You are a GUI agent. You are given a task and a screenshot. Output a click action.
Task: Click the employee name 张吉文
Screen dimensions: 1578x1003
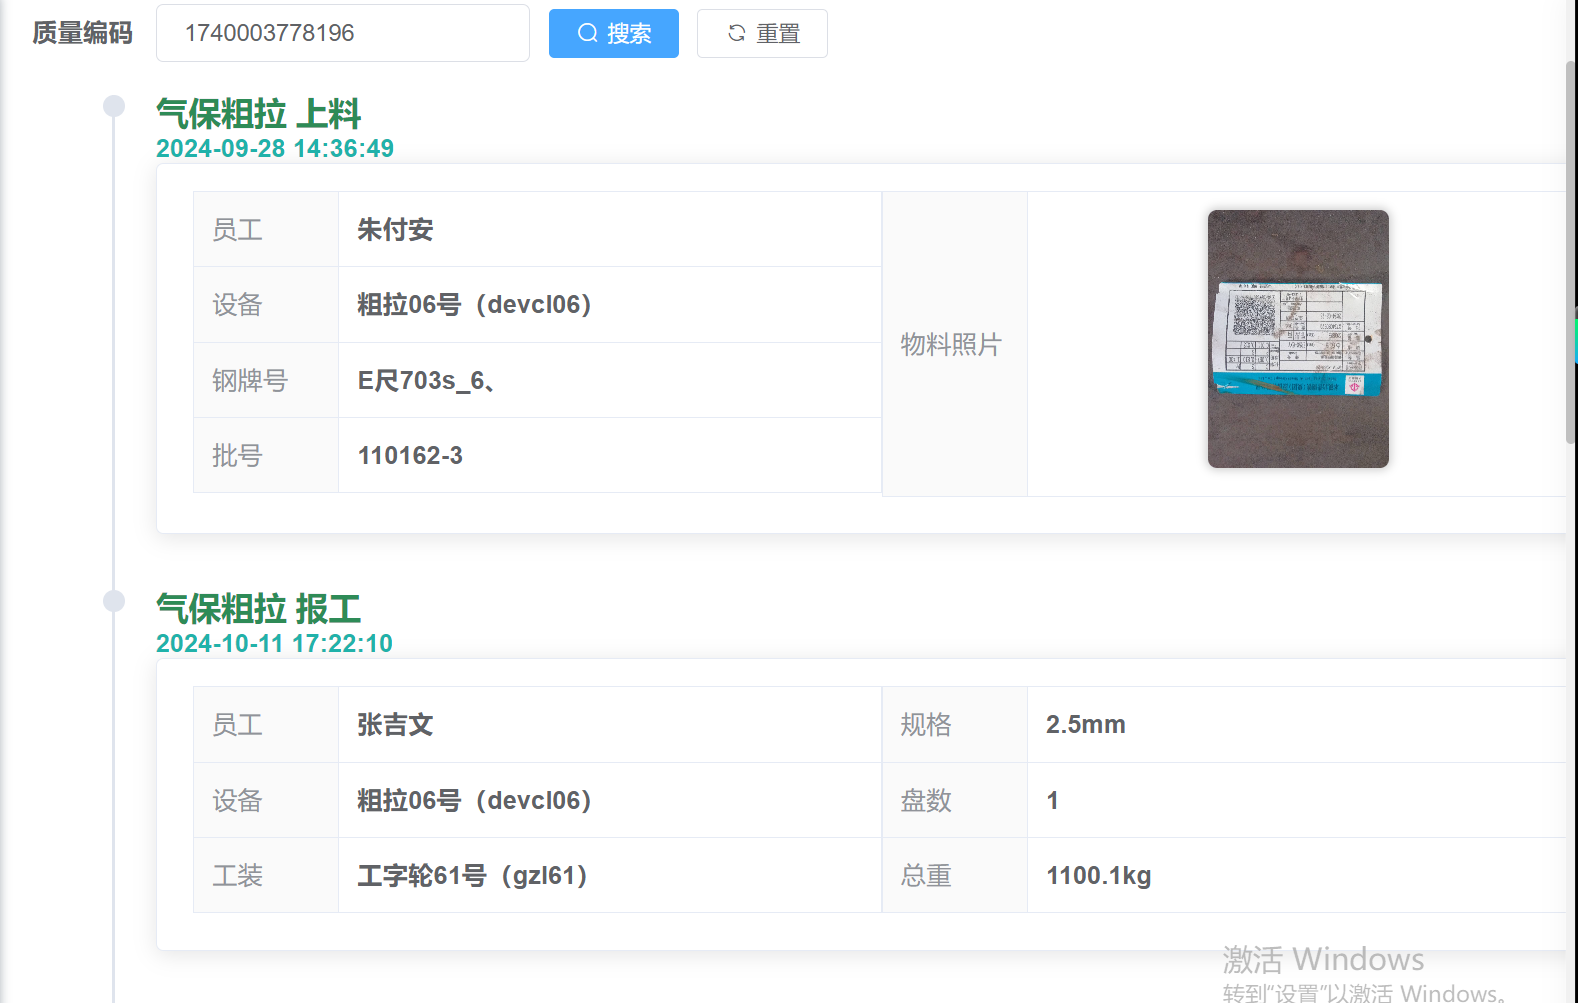coord(395,725)
